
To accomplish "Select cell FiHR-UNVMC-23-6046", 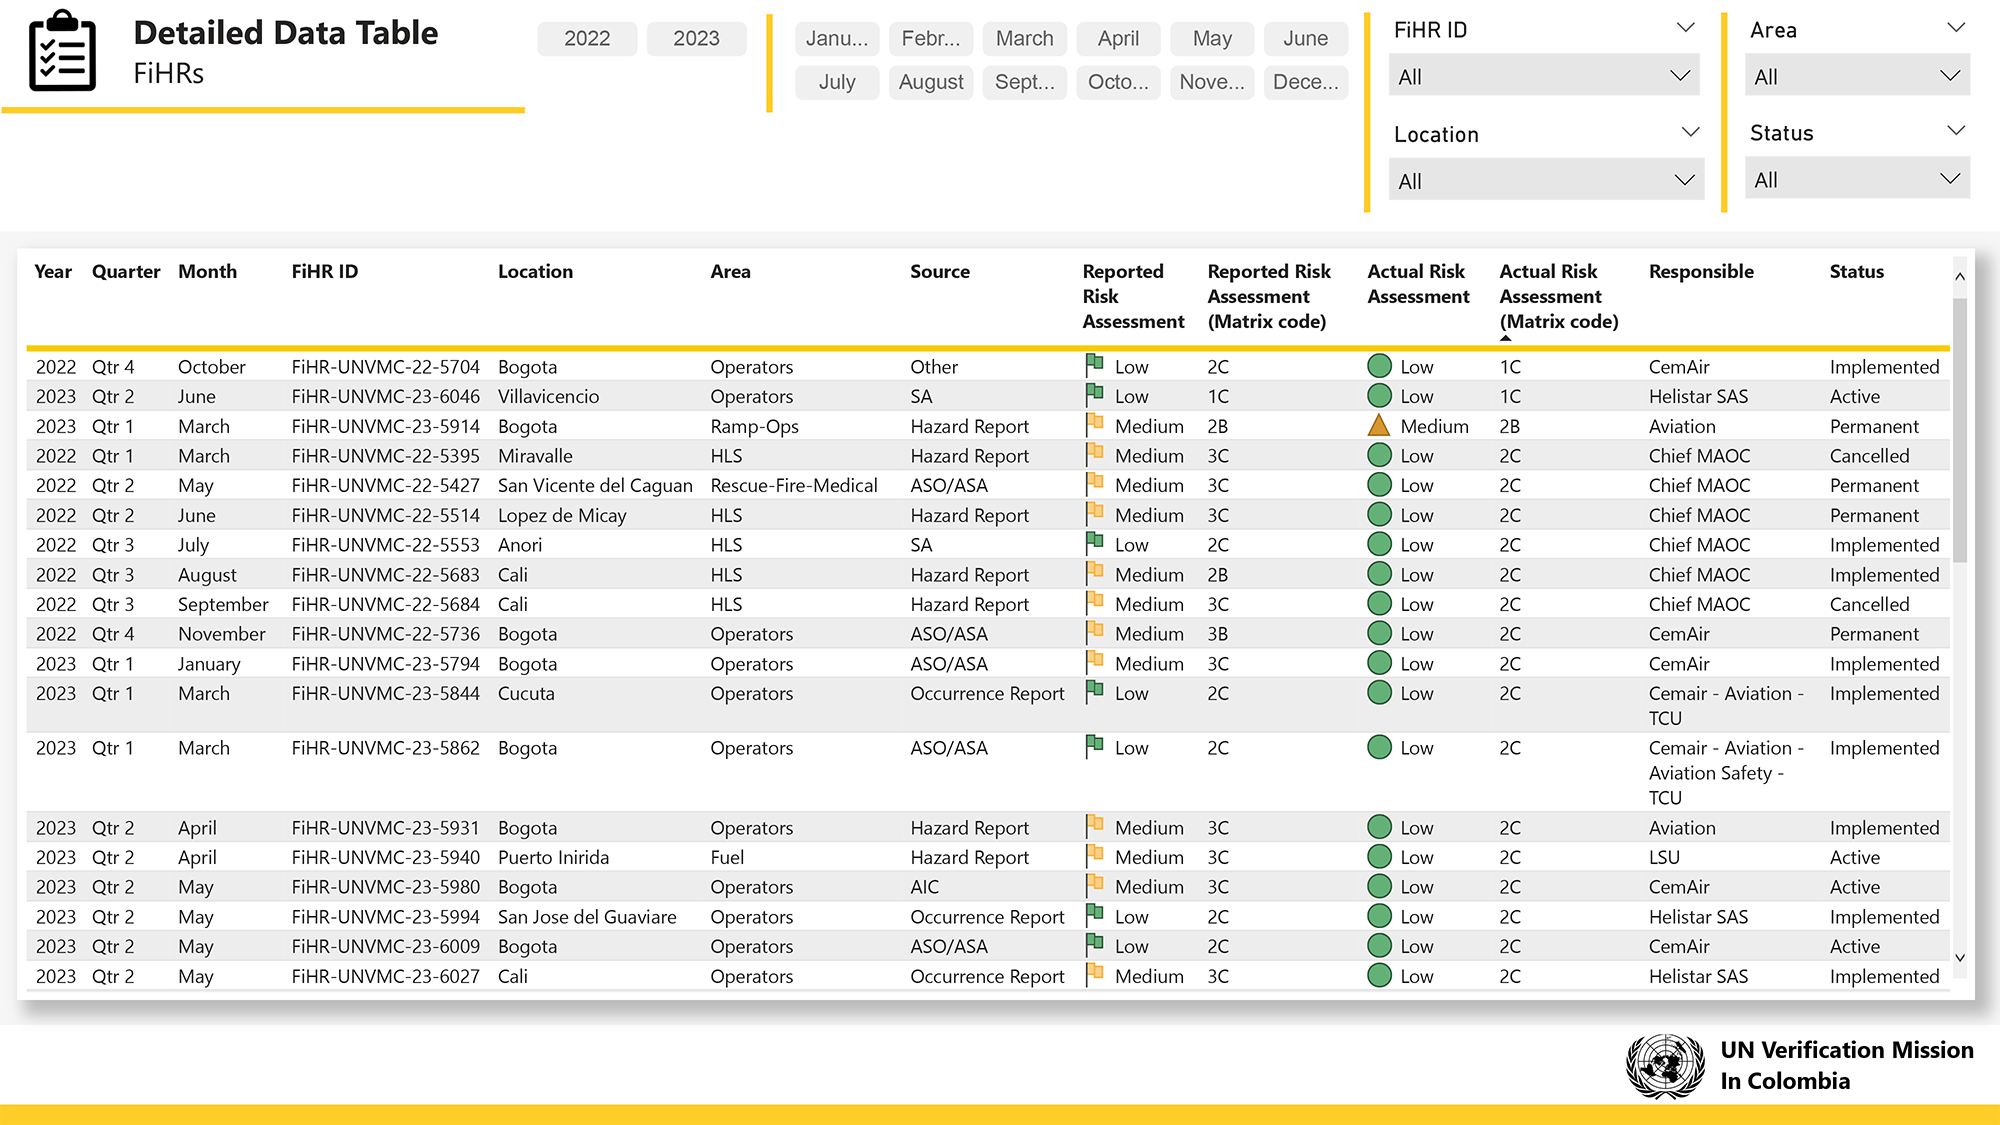I will point(385,396).
